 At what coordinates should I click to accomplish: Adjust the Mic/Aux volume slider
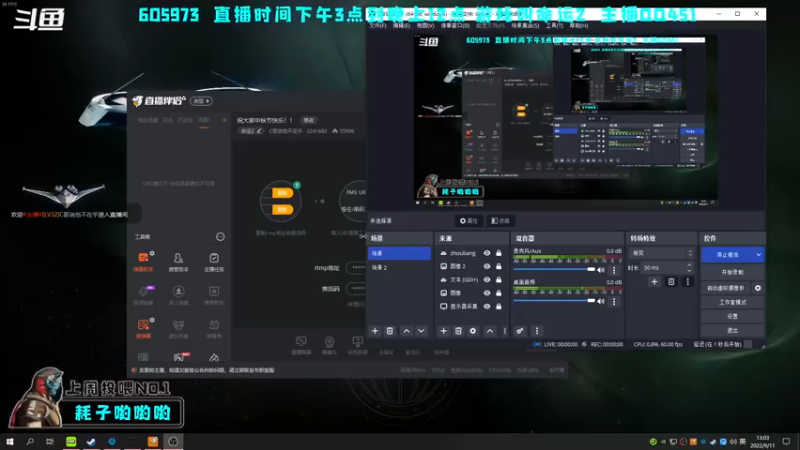(x=554, y=269)
